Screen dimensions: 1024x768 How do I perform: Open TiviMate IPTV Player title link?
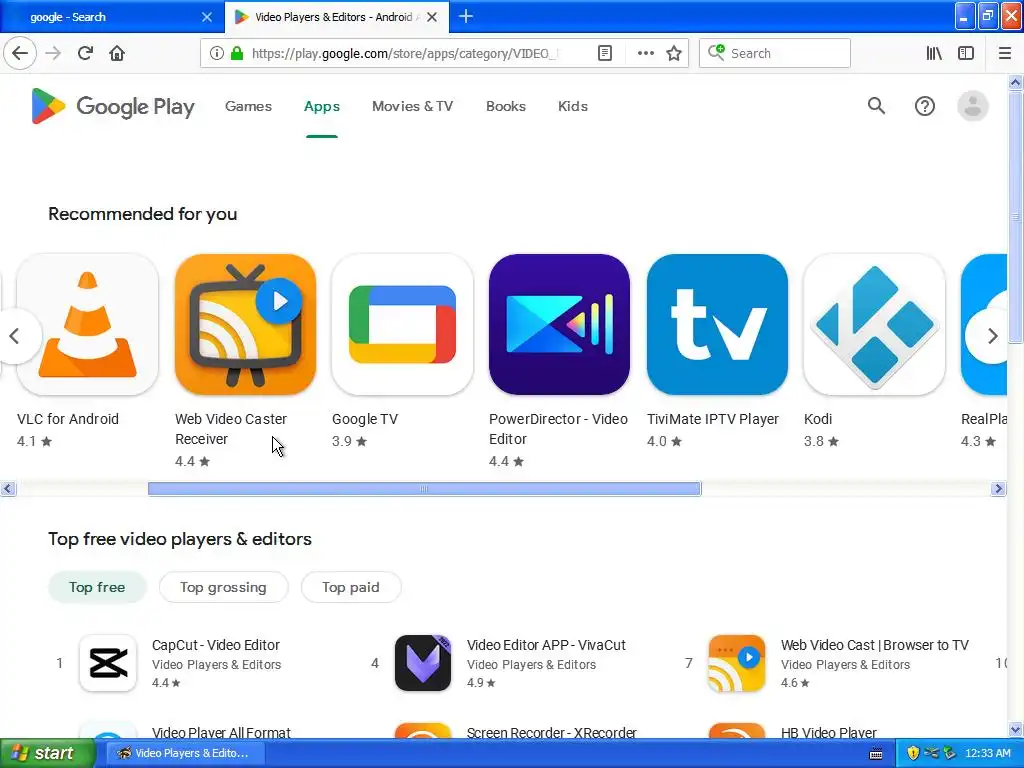click(x=712, y=419)
